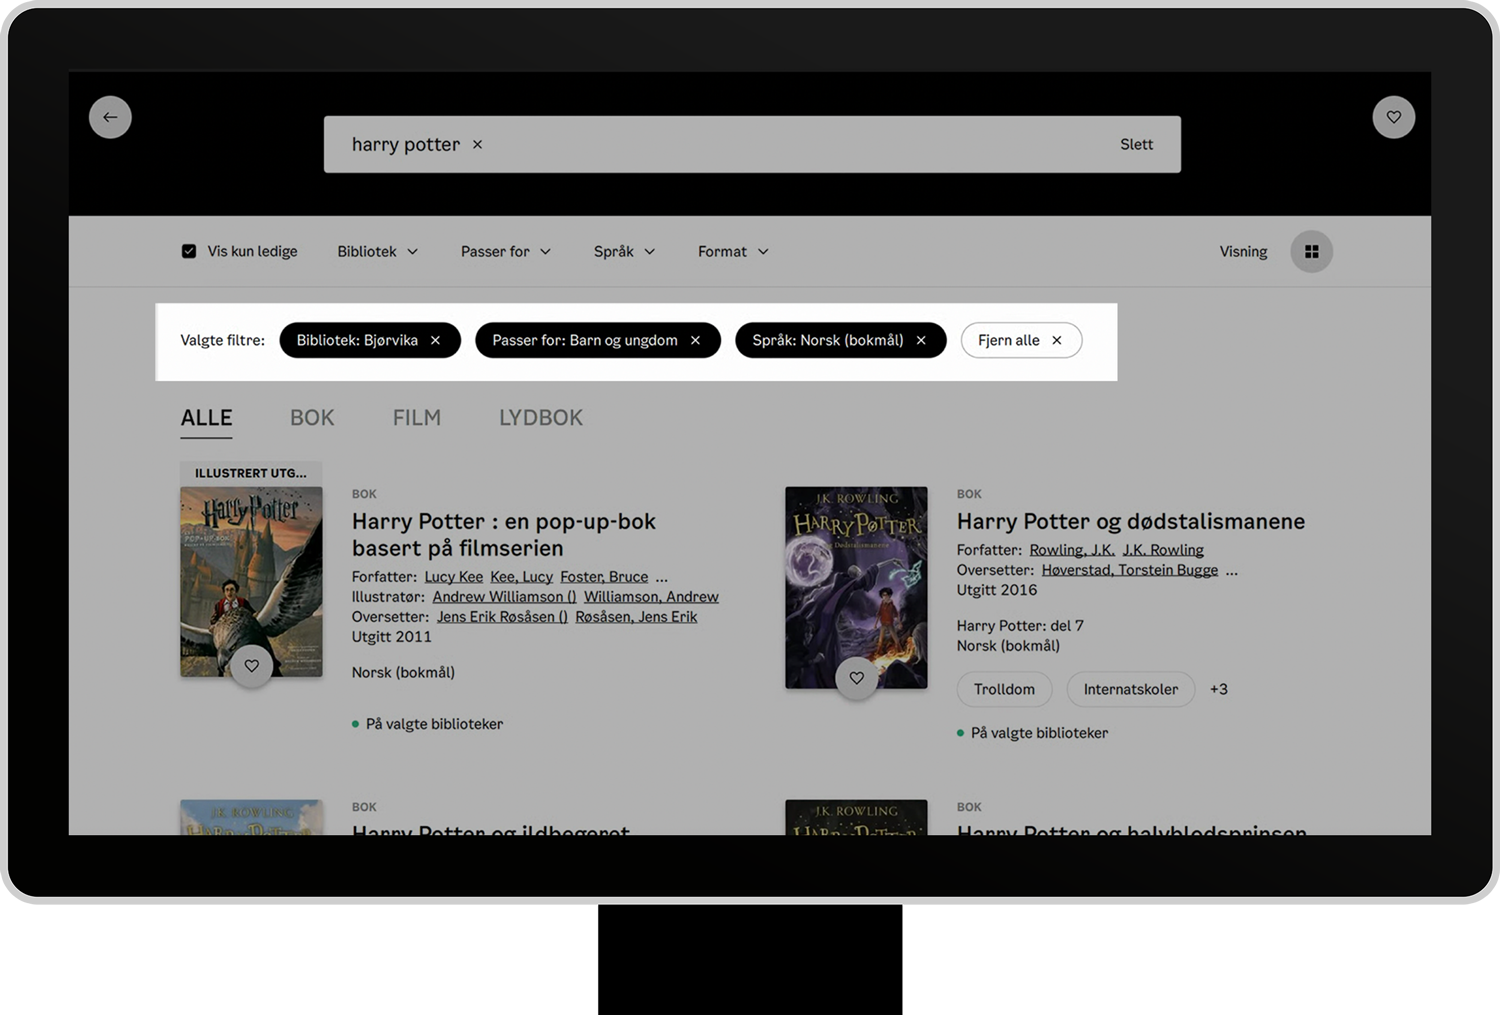Click the Fjern alle button
Image resolution: width=1500 pixels, height=1015 pixels.
(x=1020, y=341)
